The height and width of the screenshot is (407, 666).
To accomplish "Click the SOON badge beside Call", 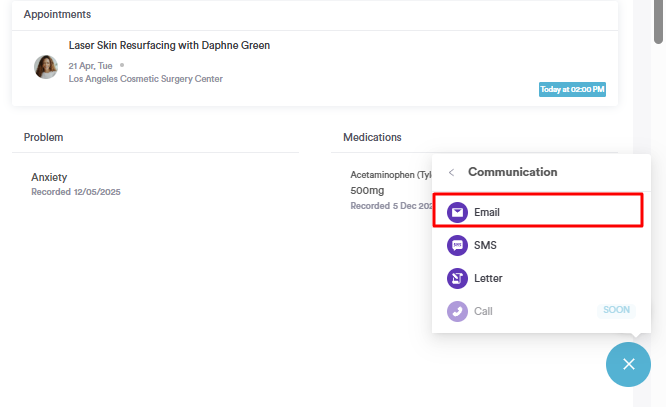I will (x=616, y=310).
